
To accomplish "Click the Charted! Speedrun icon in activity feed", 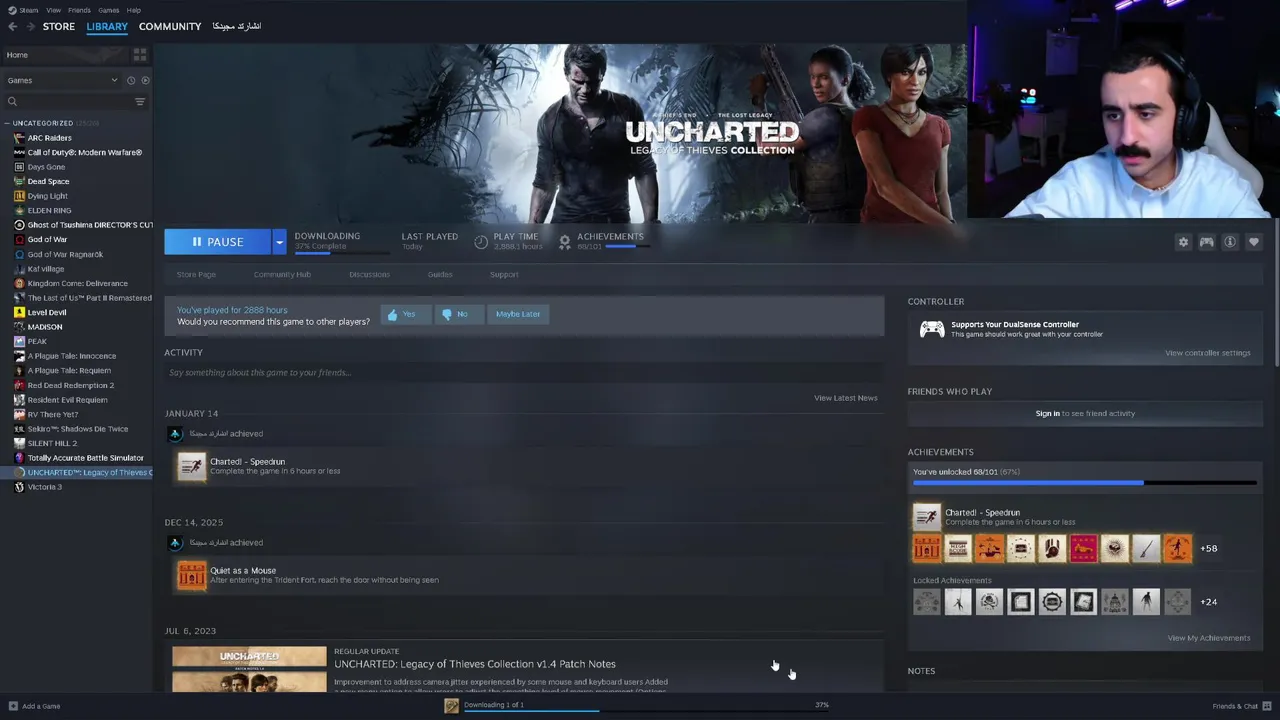I will point(191,466).
